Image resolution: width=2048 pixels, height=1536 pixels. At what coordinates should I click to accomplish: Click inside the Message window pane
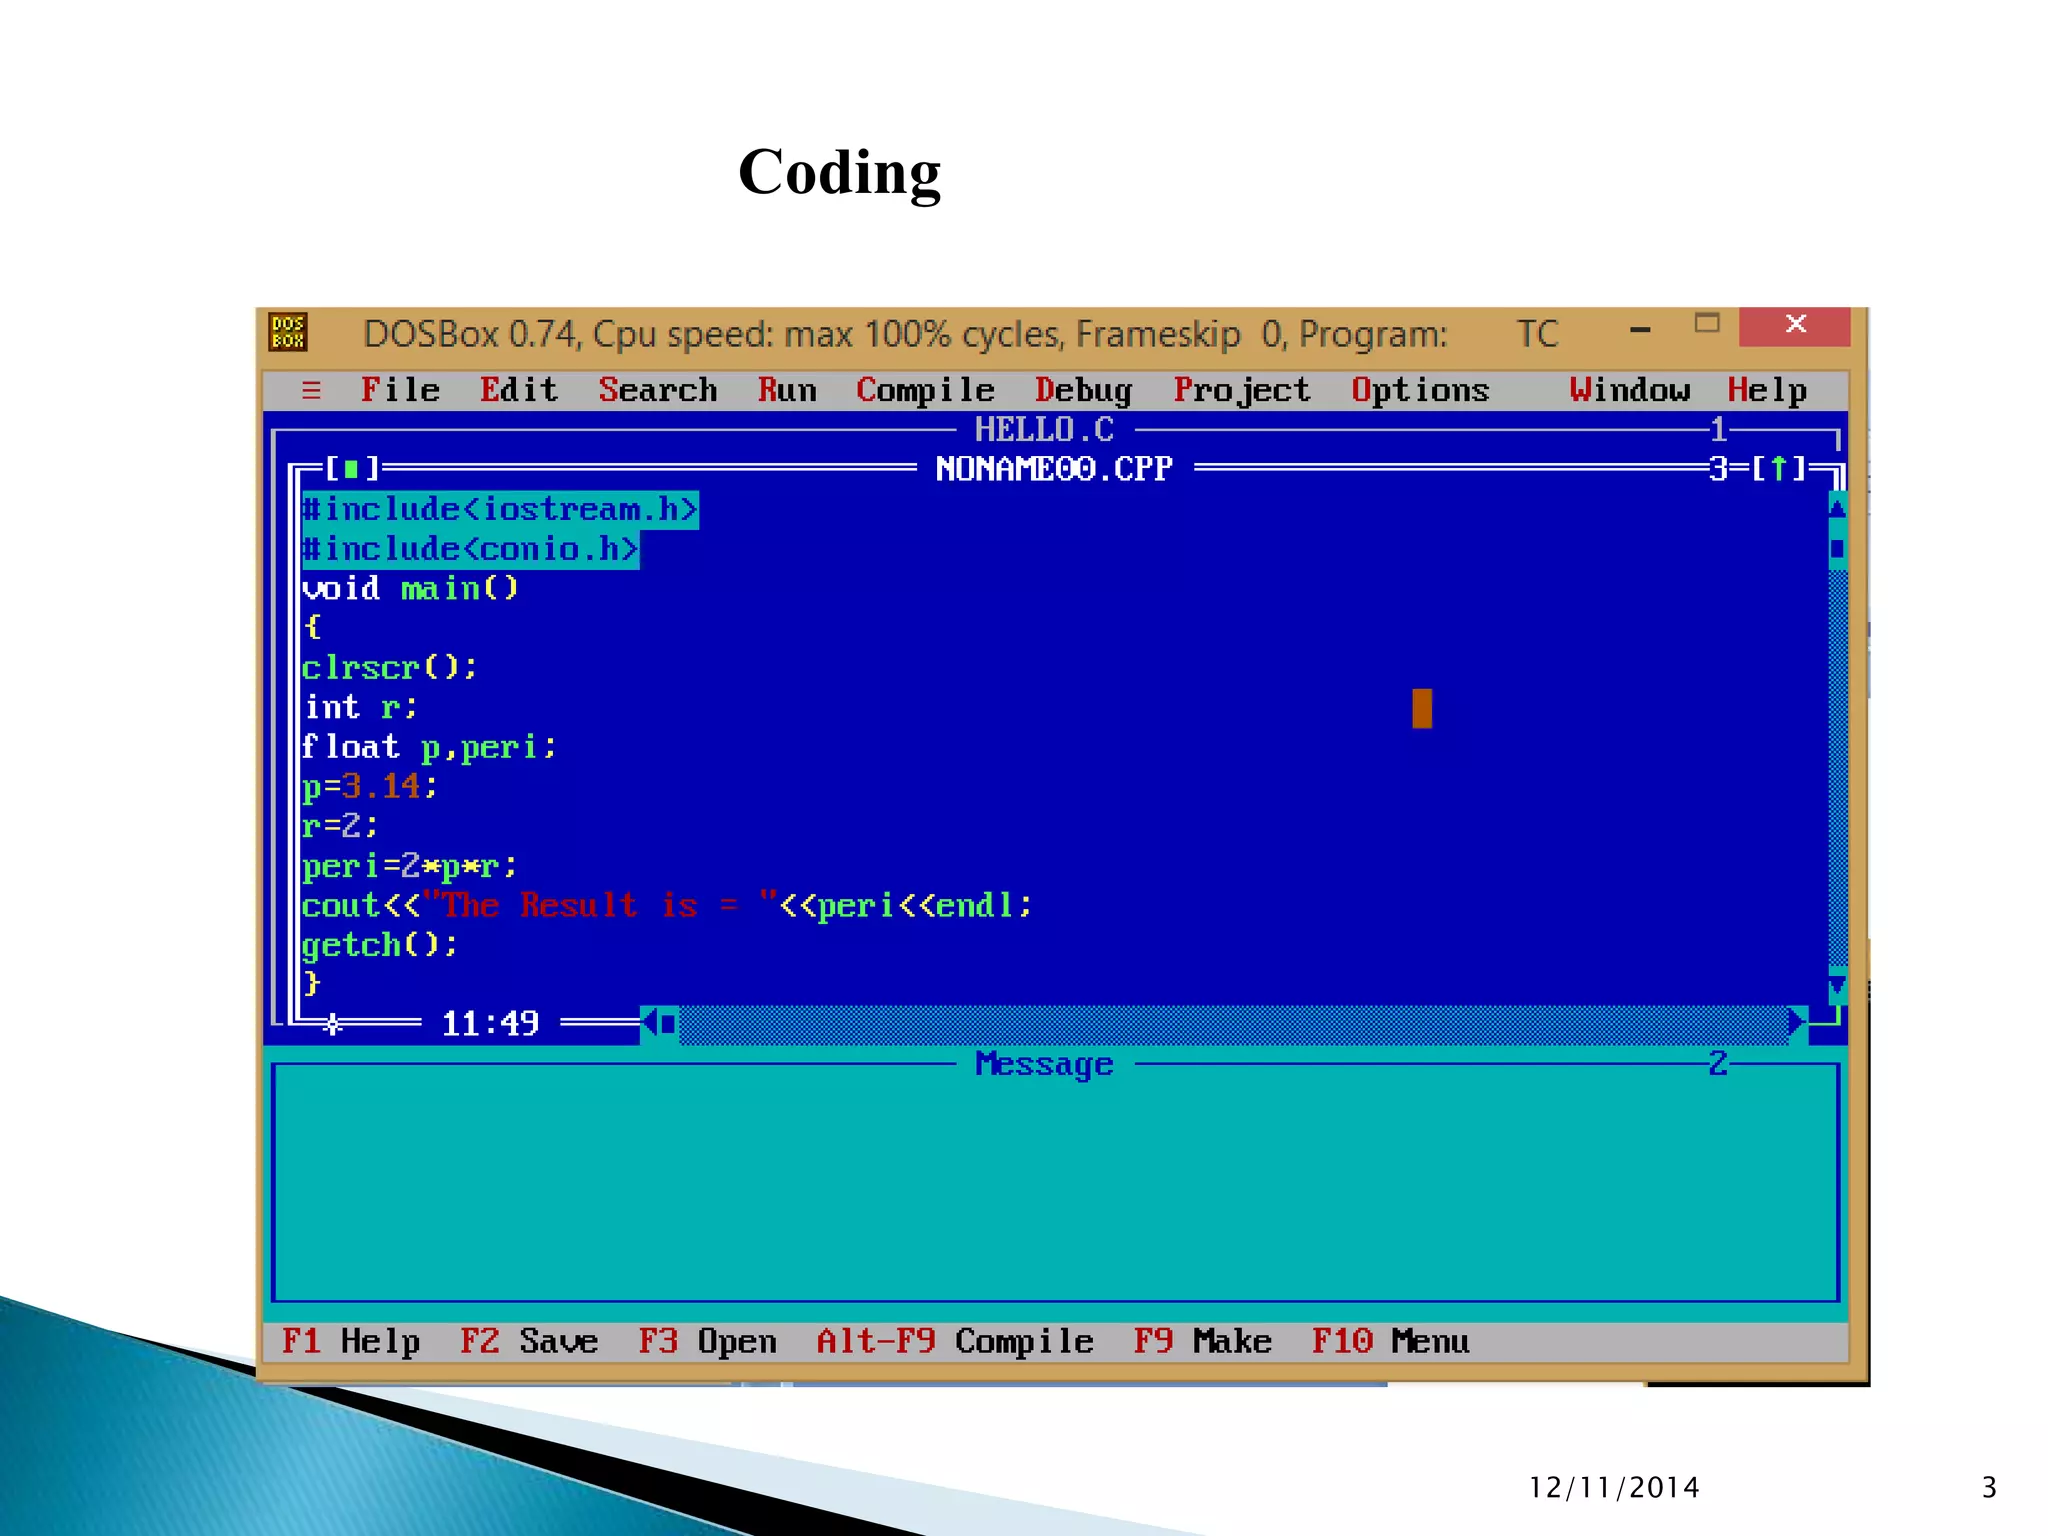pyautogui.click(x=1055, y=1183)
